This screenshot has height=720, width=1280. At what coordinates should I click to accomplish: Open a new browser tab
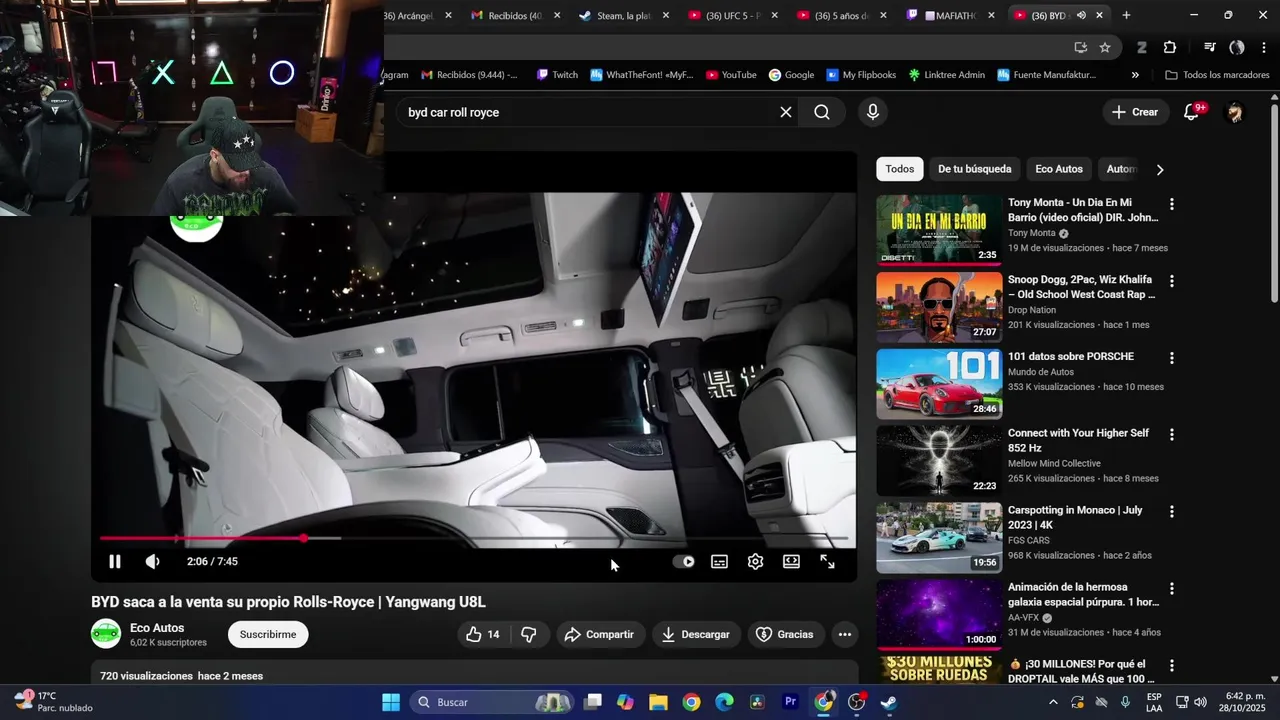(x=1126, y=15)
